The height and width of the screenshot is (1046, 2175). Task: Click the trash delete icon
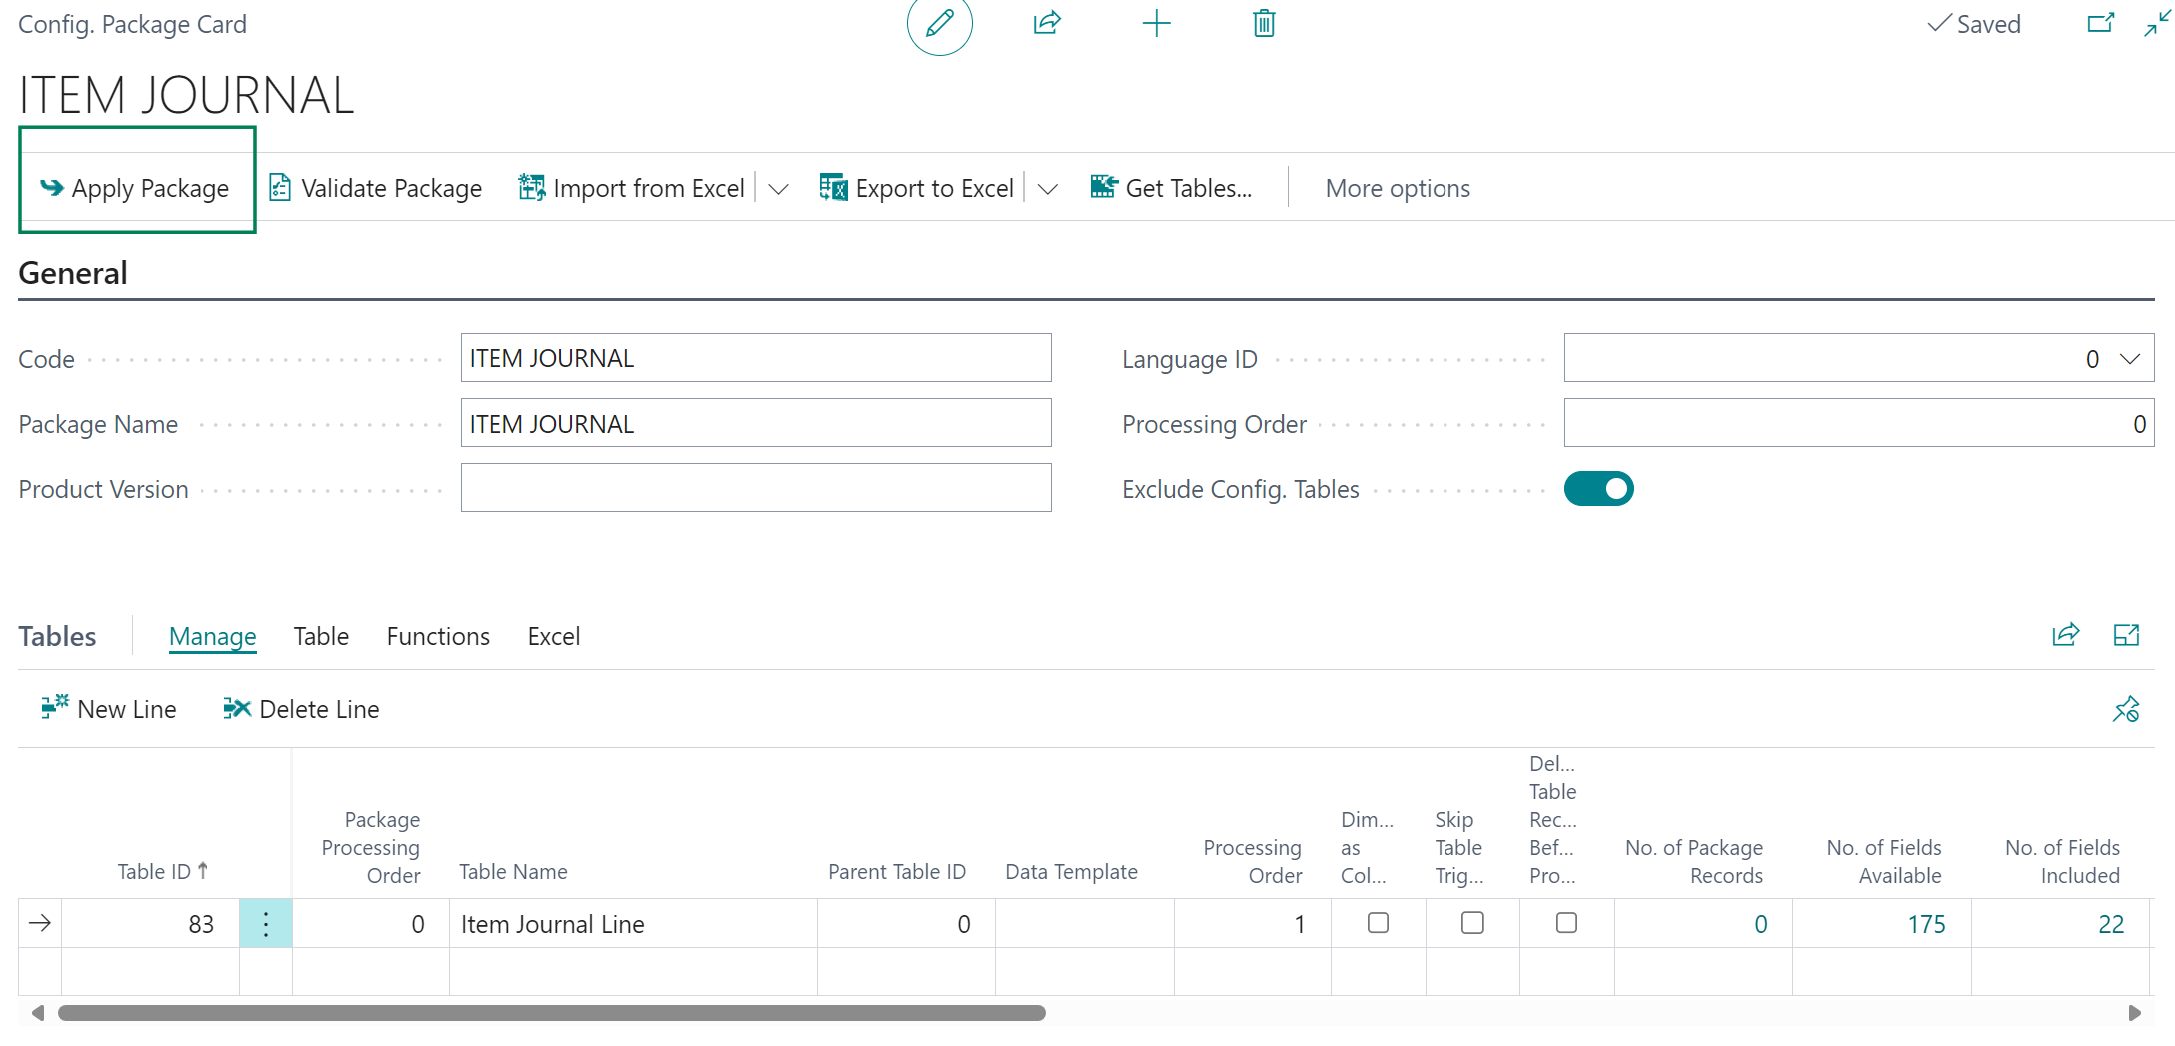coord(1264,23)
